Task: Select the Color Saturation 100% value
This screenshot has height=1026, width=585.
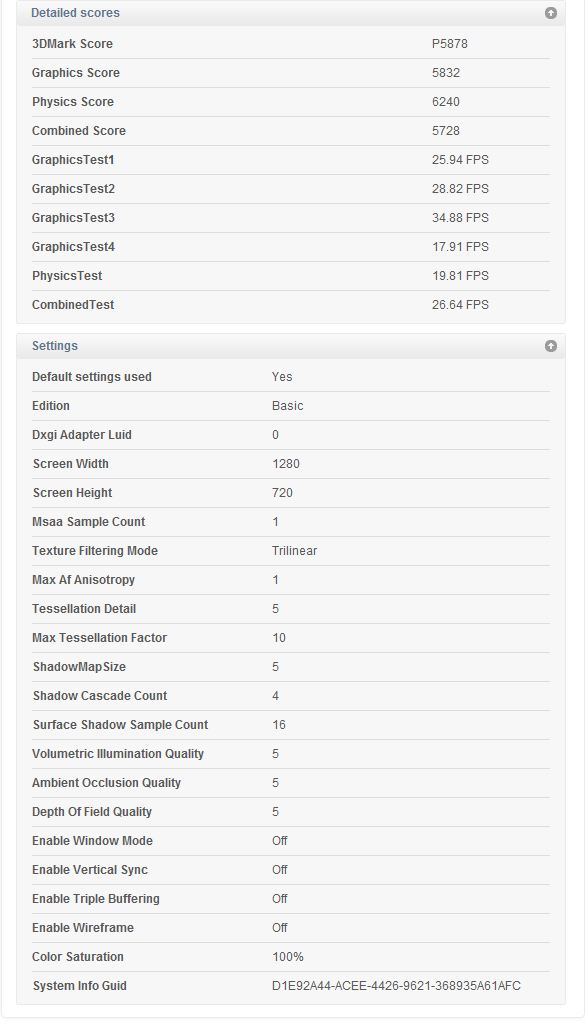Action: 288,957
